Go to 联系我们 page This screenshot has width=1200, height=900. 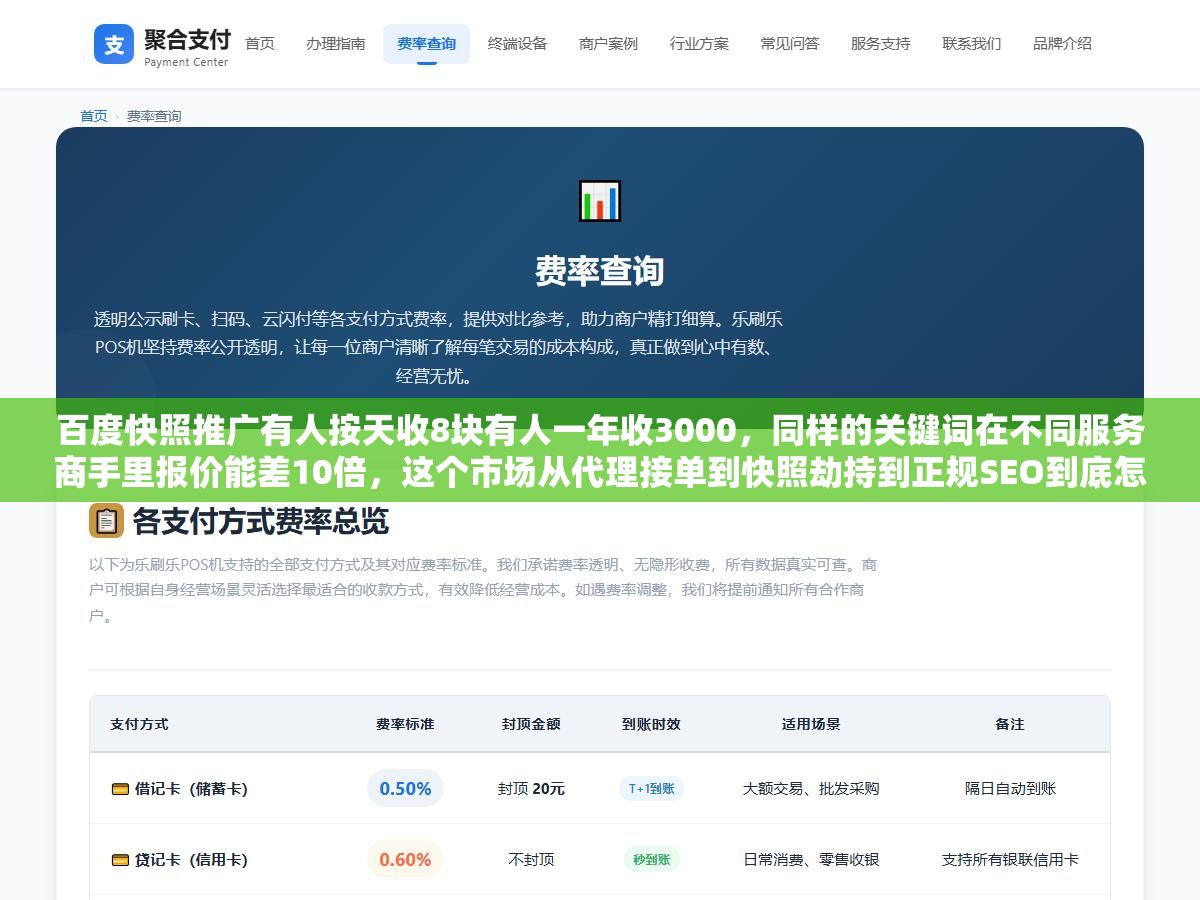tap(972, 44)
